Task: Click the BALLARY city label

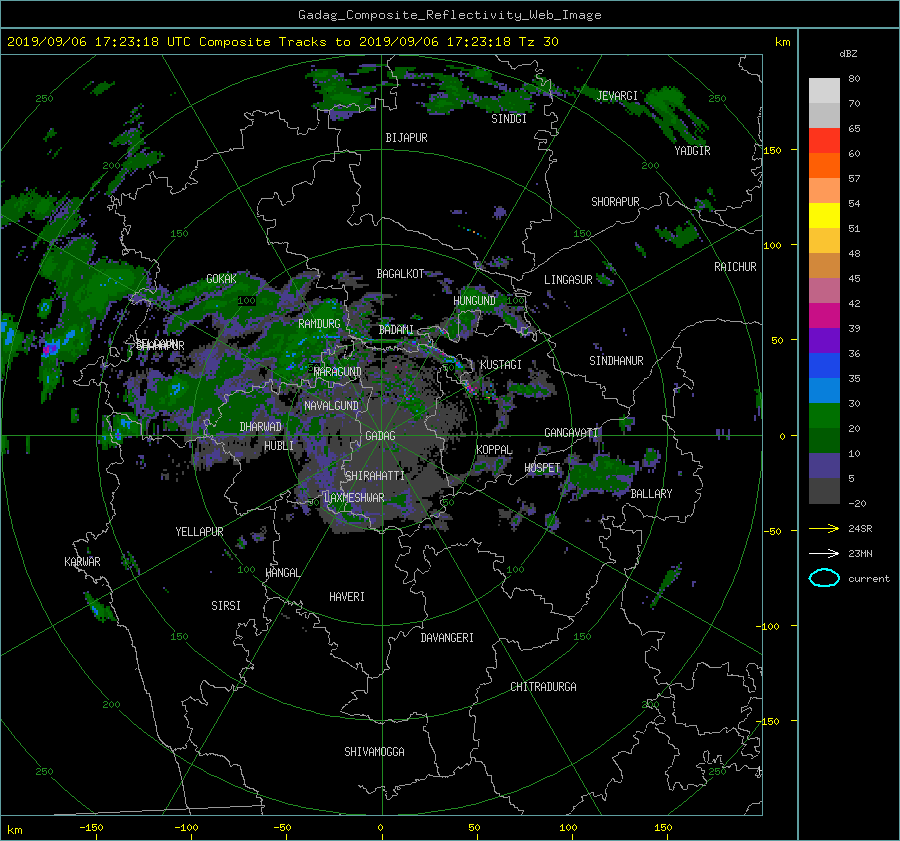Action: [x=651, y=494]
